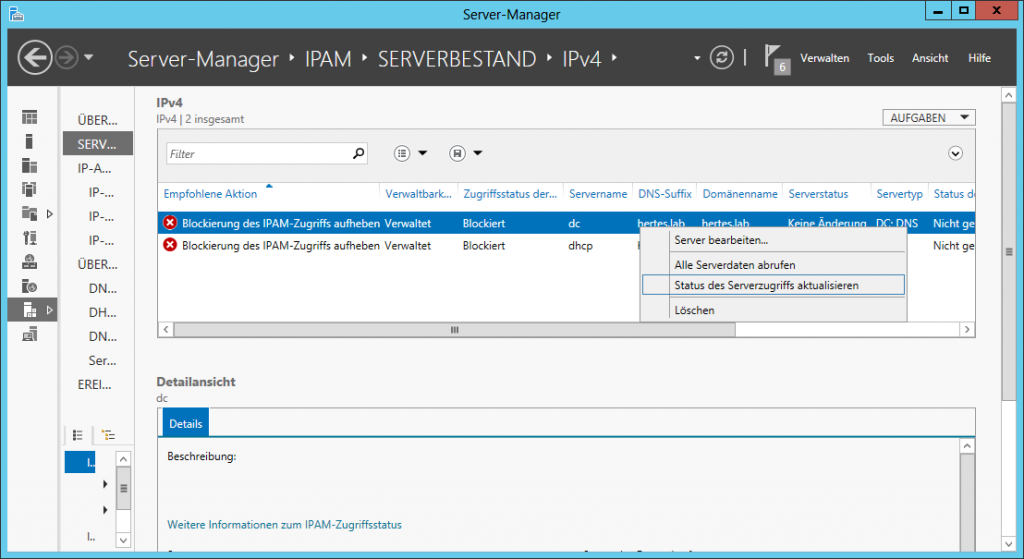
Task: Click the red error icon on dhcp row
Action: click(x=170, y=245)
